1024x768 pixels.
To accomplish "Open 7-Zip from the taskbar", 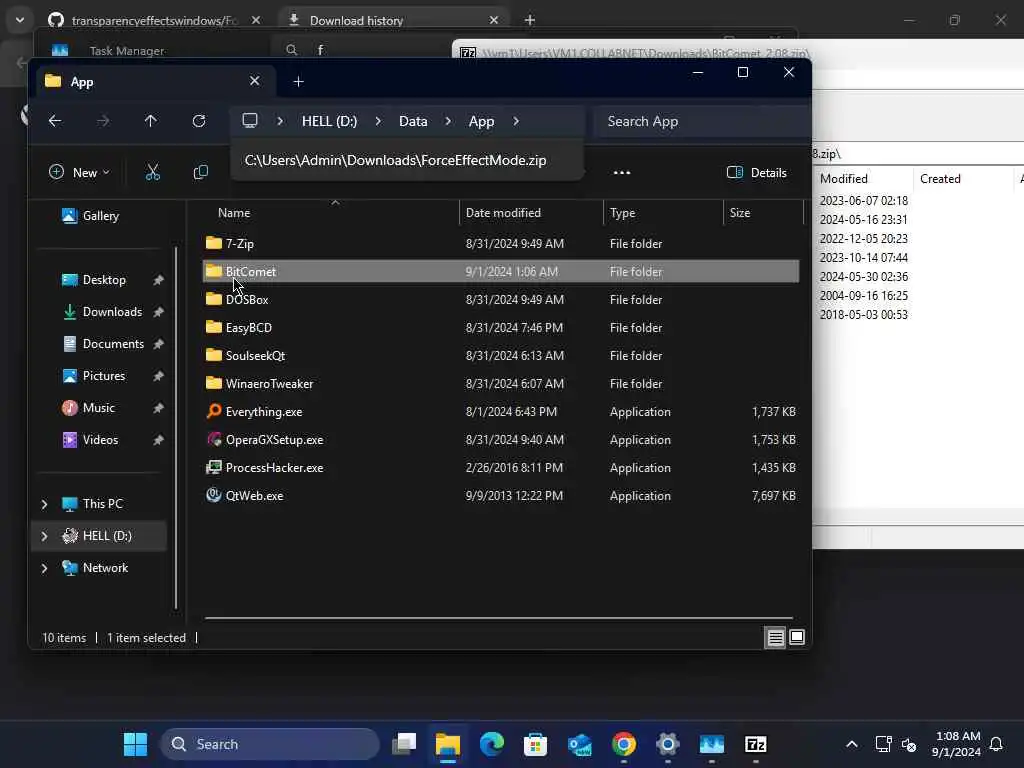I will (756, 744).
